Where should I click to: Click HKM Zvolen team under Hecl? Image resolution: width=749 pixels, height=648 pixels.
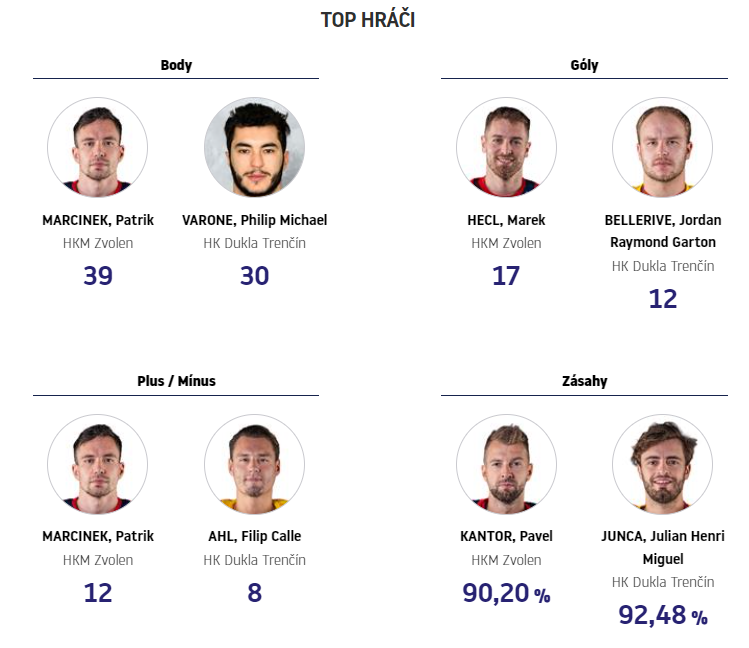[x=506, y=243]
